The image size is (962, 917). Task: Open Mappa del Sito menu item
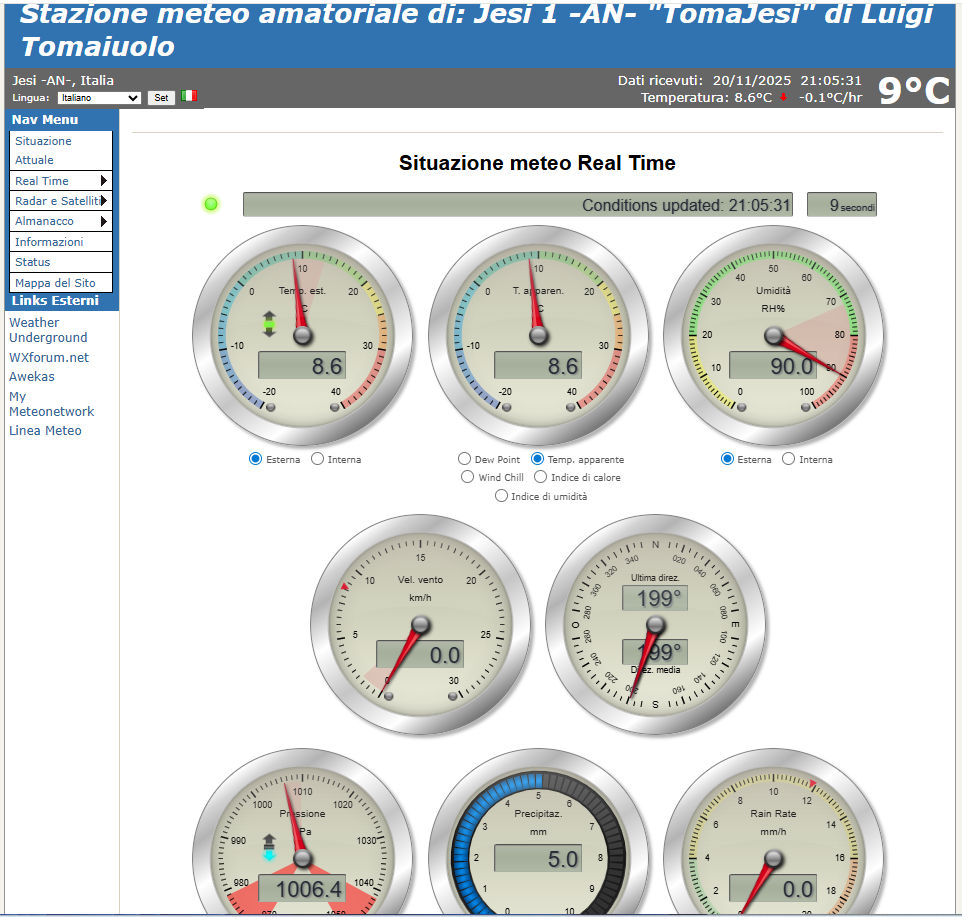[x=55, y=283]
